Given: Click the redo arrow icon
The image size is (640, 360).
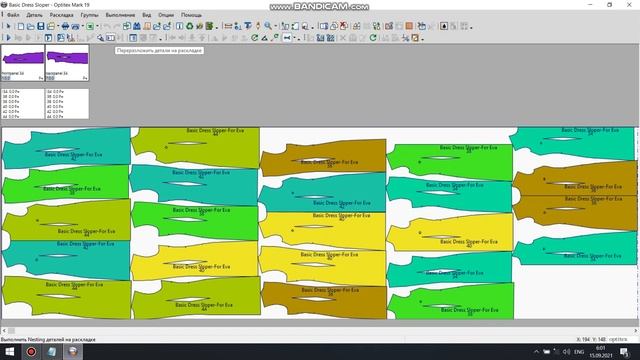Looking at the screenshot, I should click(117, 27).
